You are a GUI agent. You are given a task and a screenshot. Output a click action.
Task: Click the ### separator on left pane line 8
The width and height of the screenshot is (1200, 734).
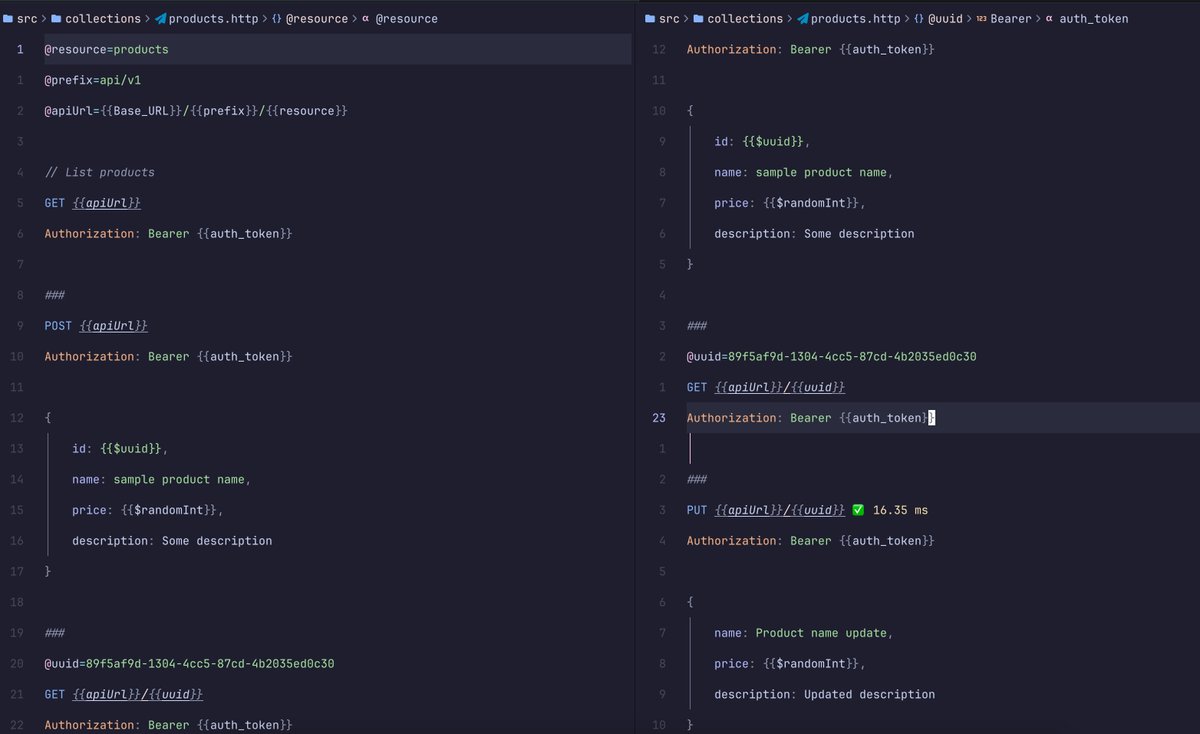[54, 295]
